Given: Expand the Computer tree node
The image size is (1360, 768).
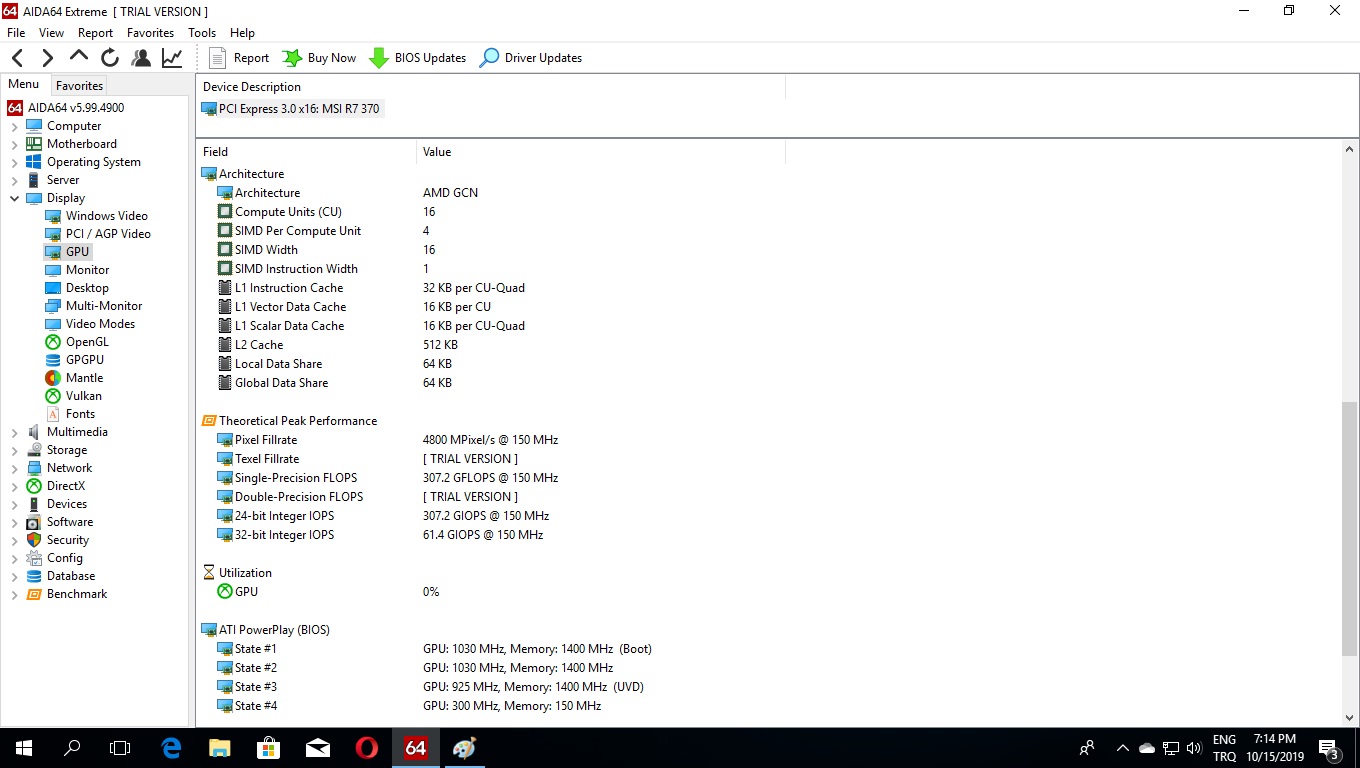Looking at the screenshot, I should 15,126.
